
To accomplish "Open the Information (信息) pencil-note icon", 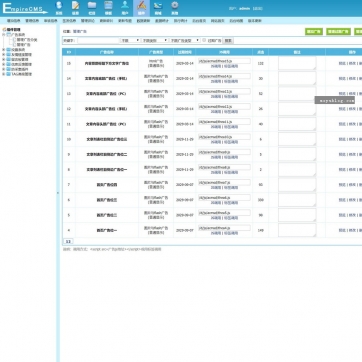I will (x=75, y=8).
